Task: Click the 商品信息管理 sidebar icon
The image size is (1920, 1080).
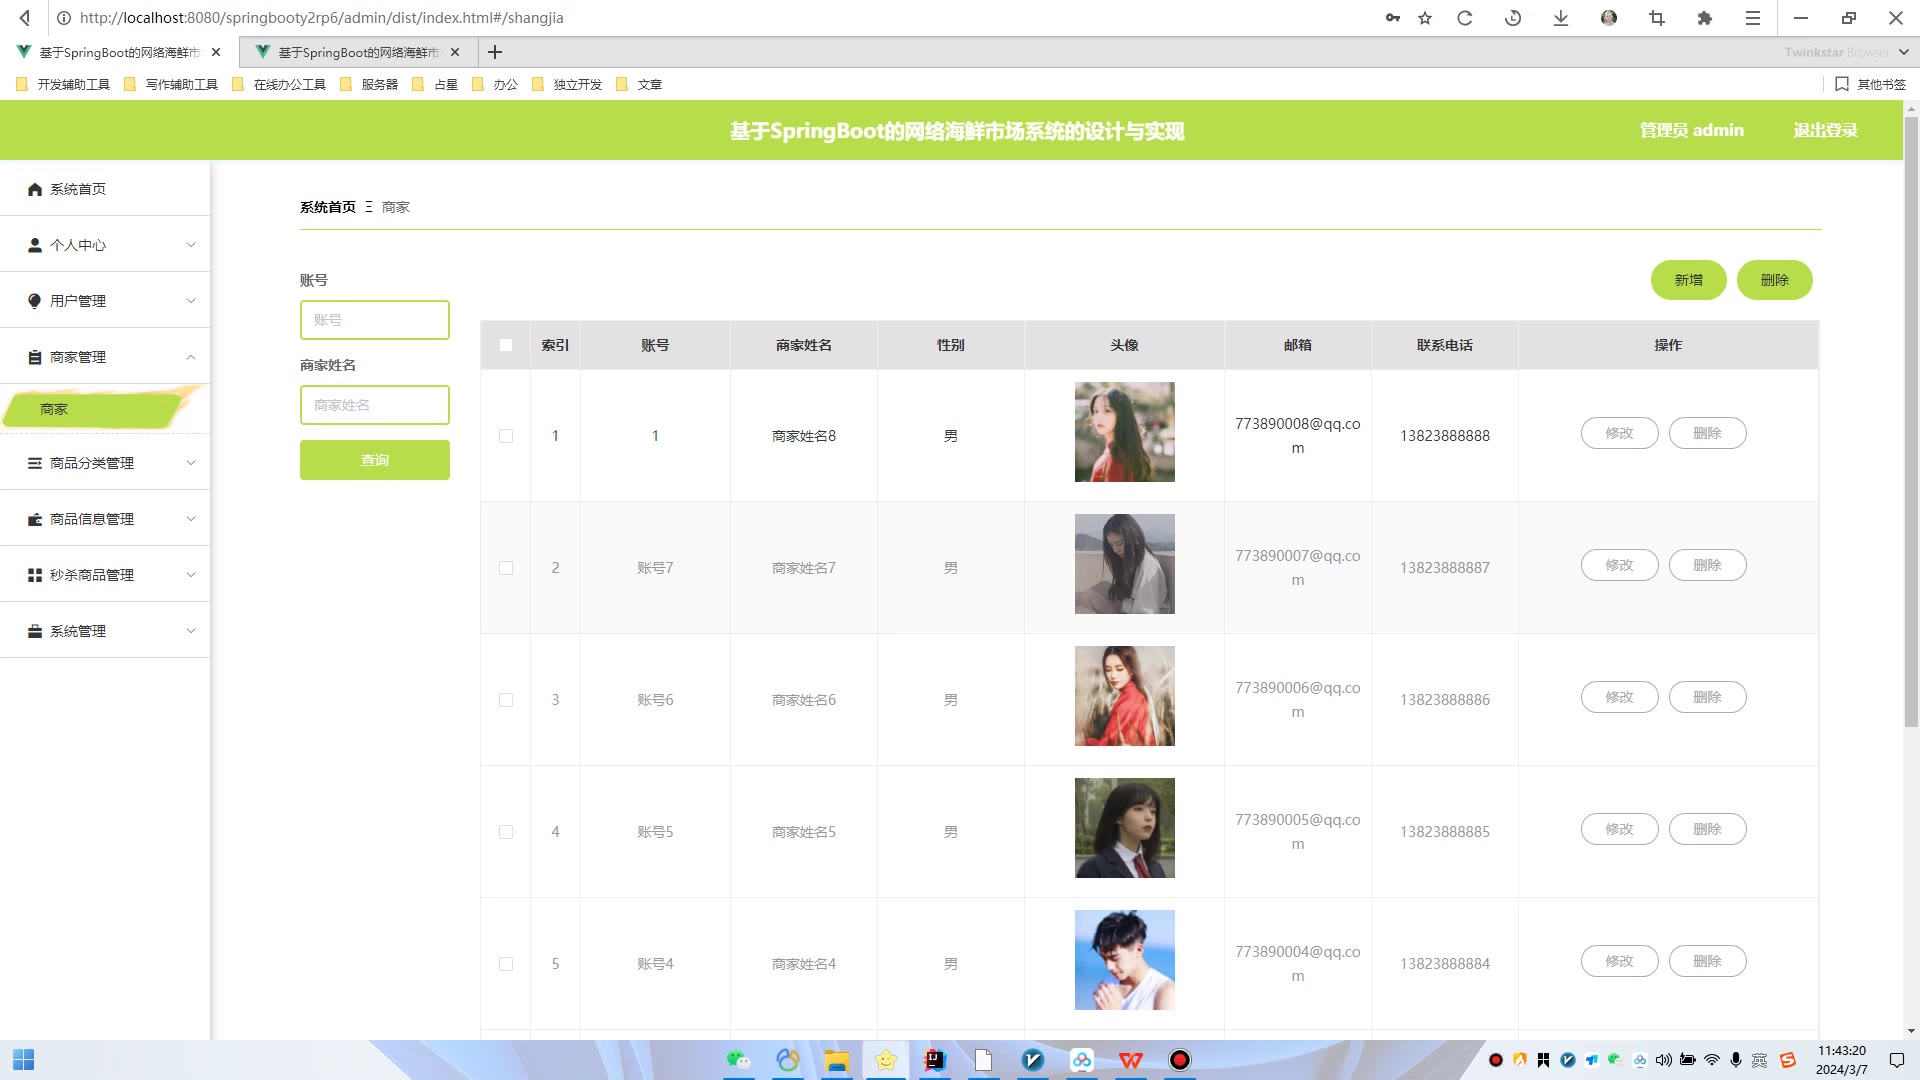Action: coord(35,519)
